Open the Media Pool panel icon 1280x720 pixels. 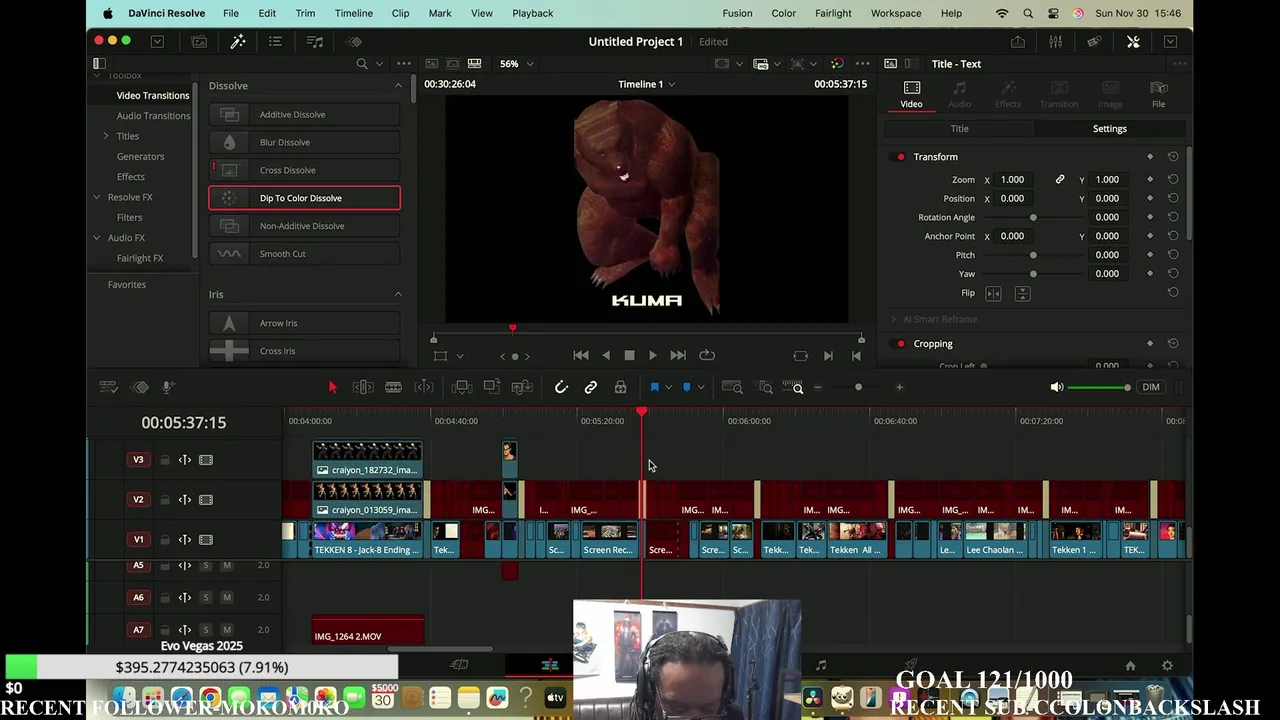[x=199, y=42]
